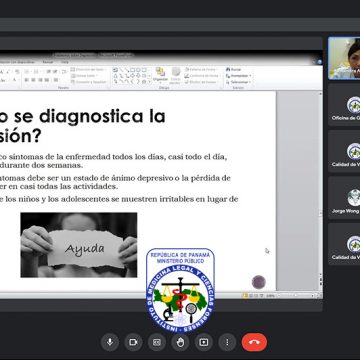Viewport: 360px width, 360px height.
Task: Align the text right in the Párrafo group
Action: click(x=40, y=80)
